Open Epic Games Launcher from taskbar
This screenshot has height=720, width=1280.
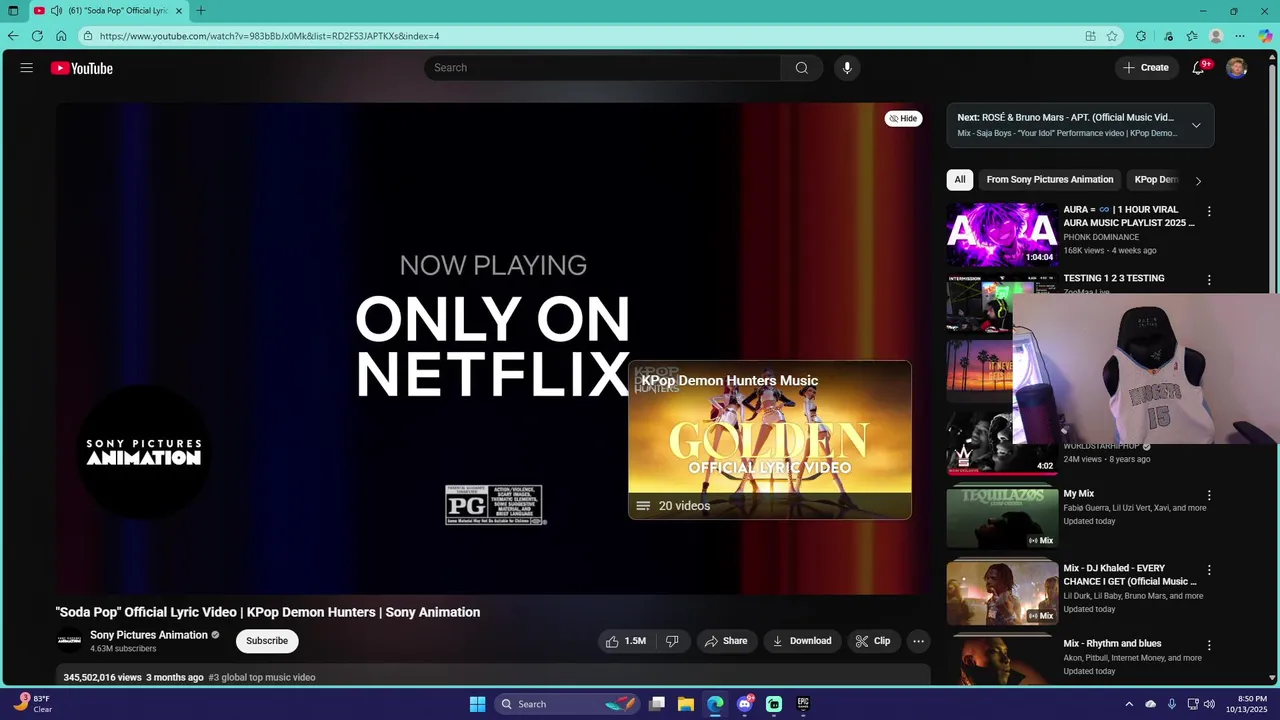tap(803, 704)
